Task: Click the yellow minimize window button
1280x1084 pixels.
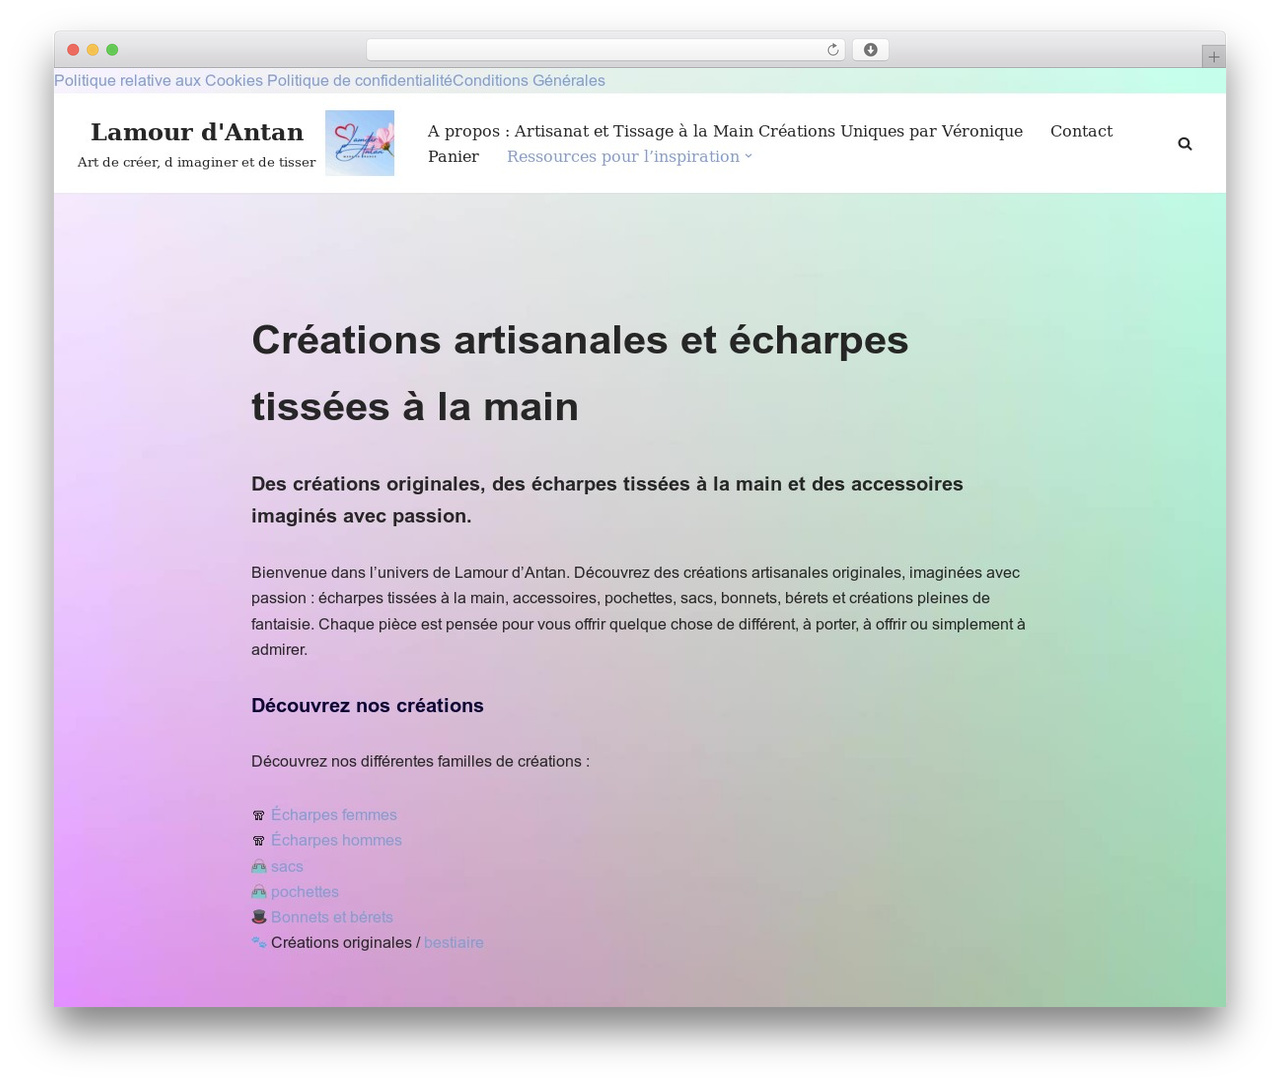Action: 93,50
